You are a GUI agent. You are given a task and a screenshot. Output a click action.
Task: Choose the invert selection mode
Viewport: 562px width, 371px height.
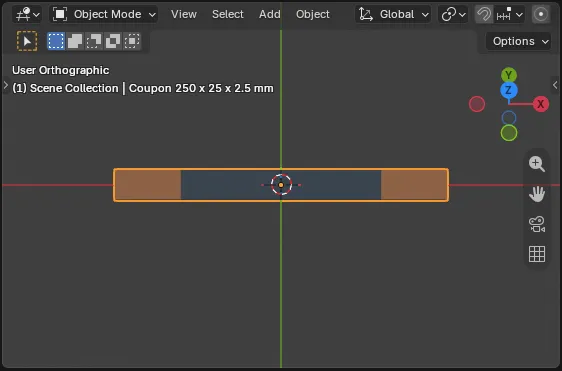coord(113,41)
